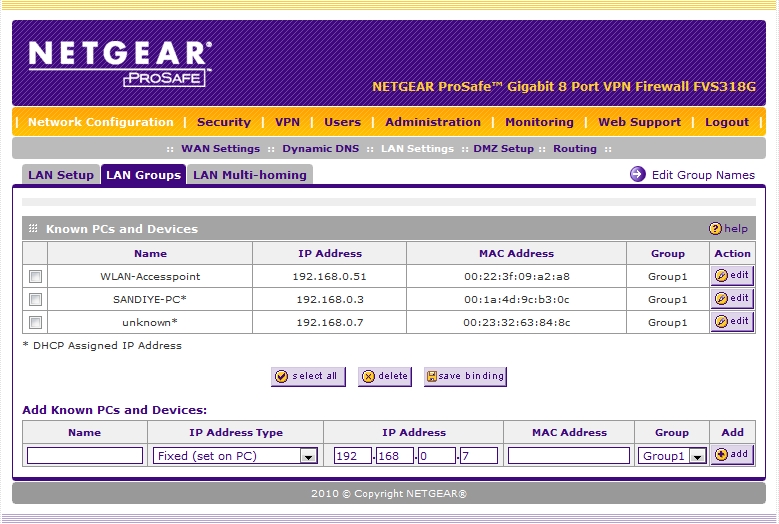The width and height of the screenshot is (779, 524).
Task: Click the new device MAC Address input field
Action: 569,455
